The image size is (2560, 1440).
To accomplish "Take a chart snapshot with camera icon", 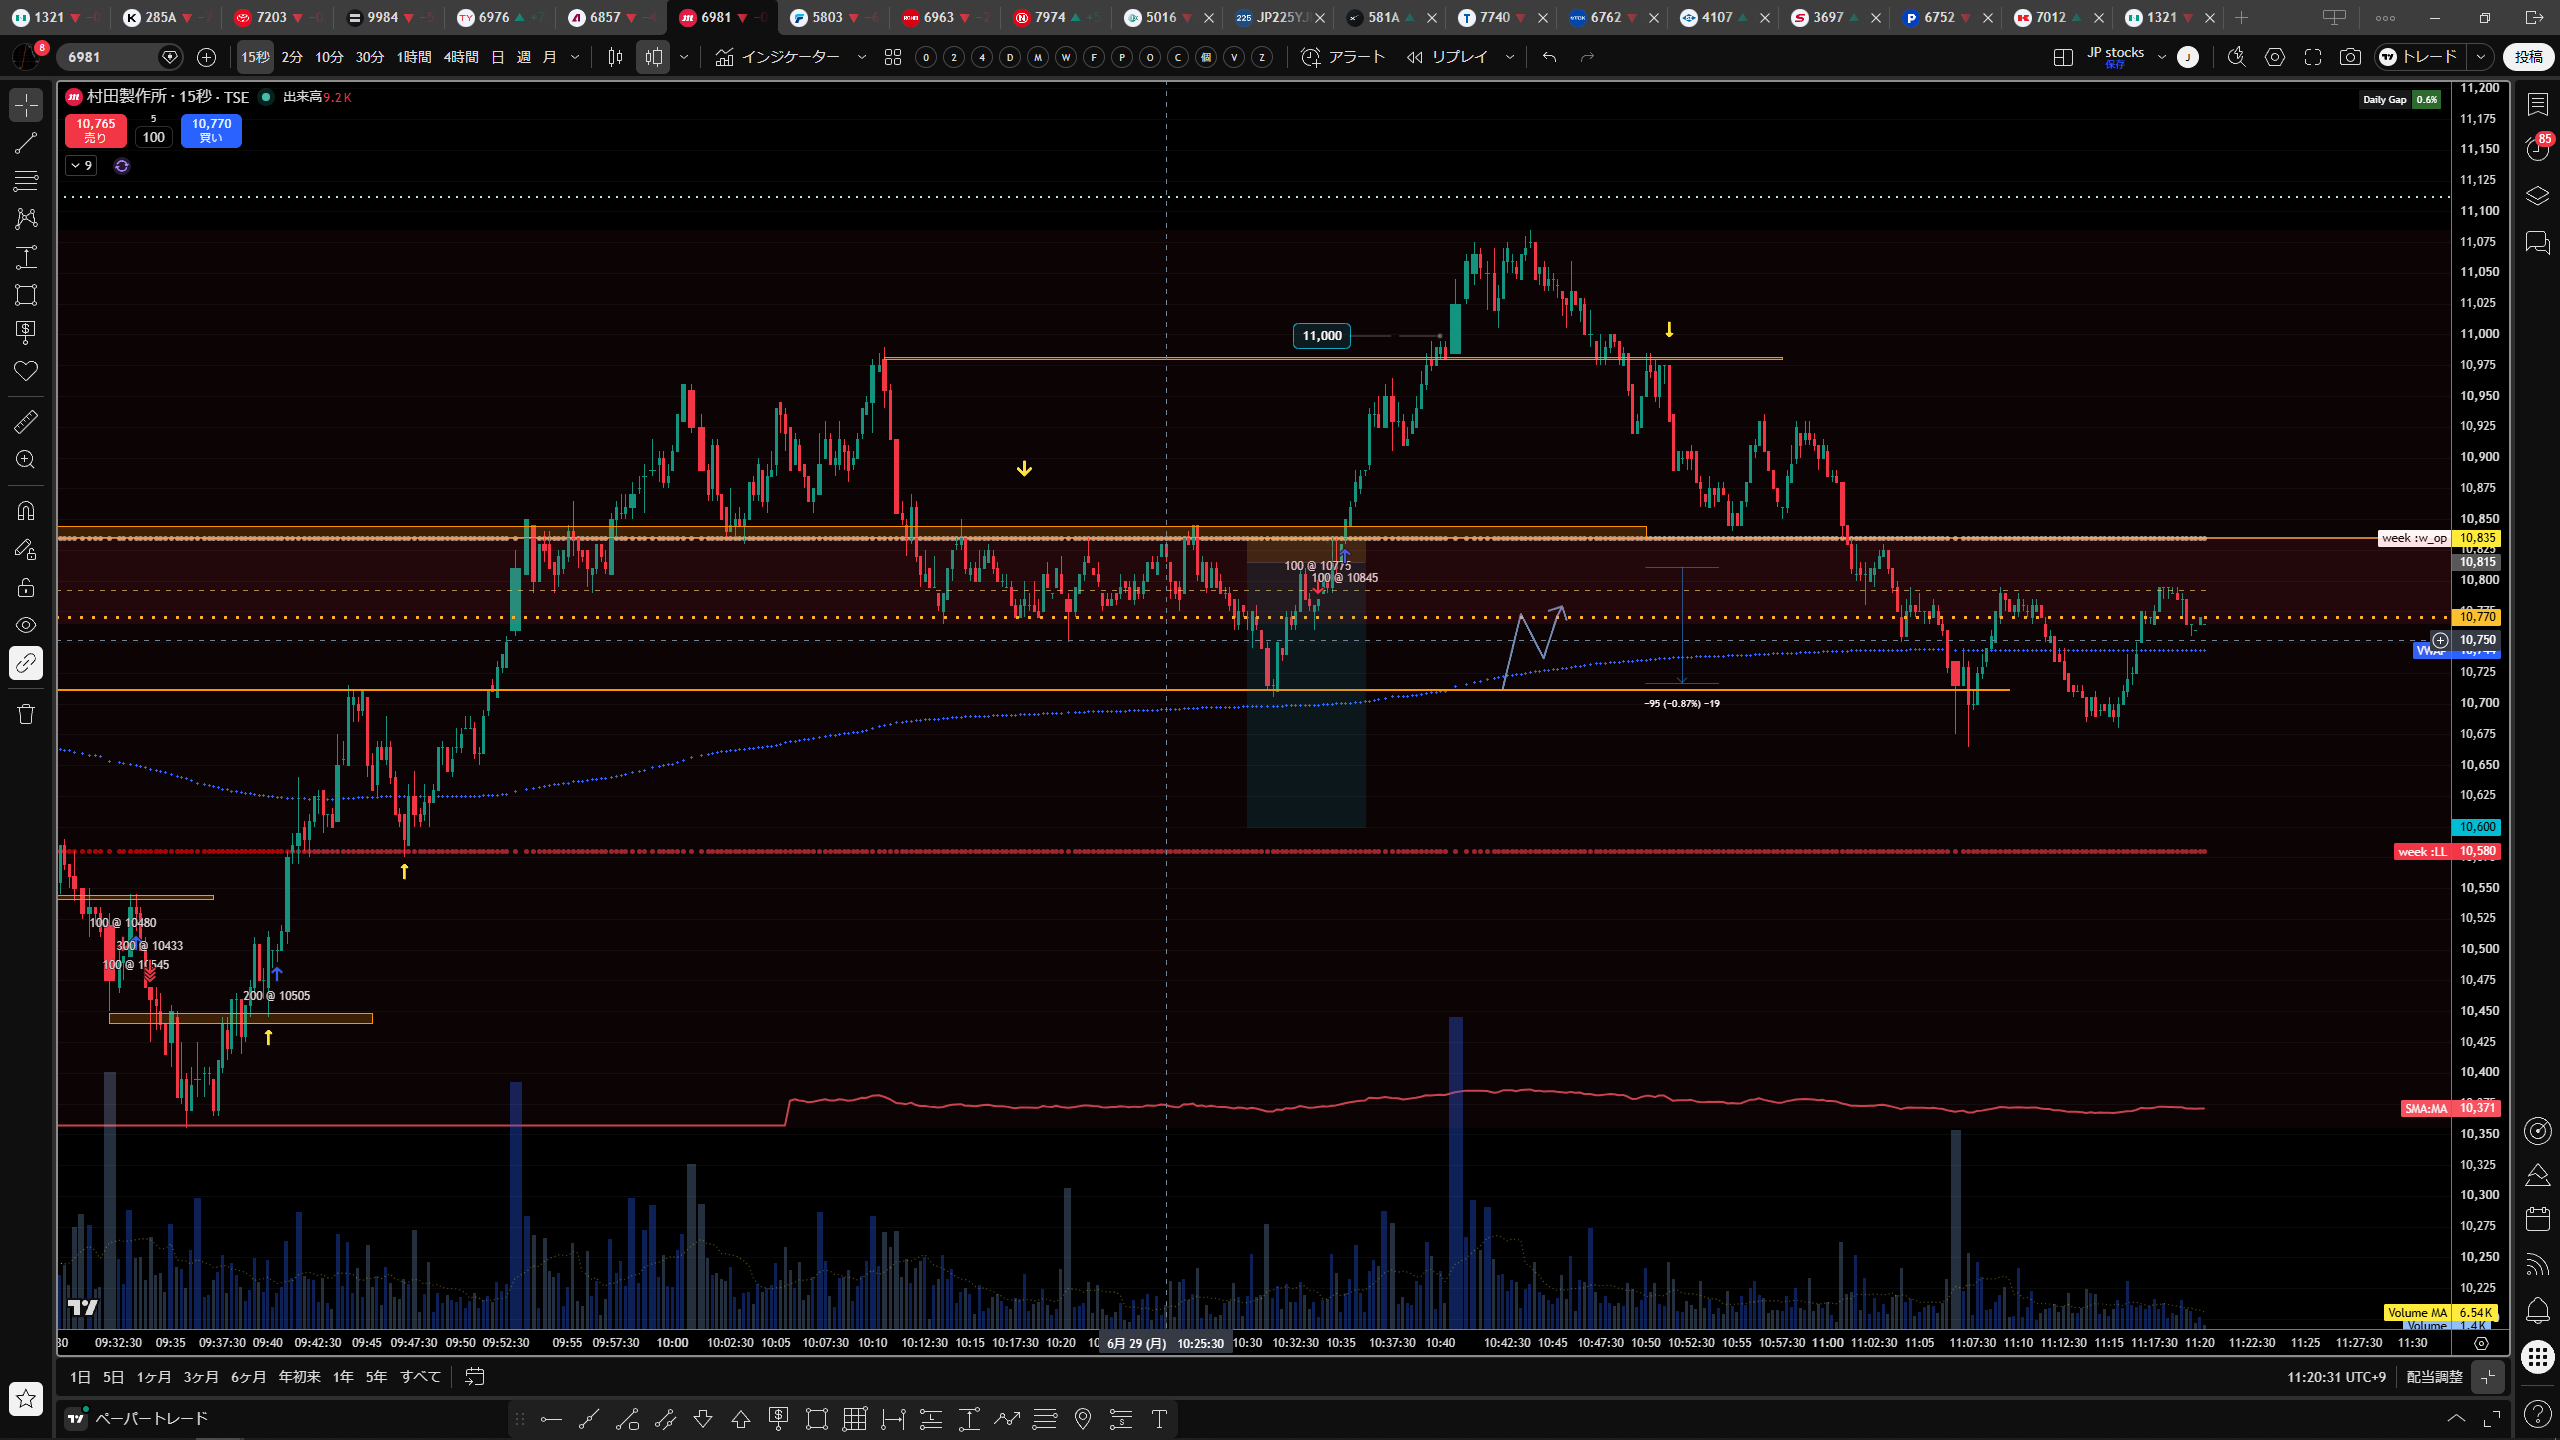I will (x=2350, y=57).
